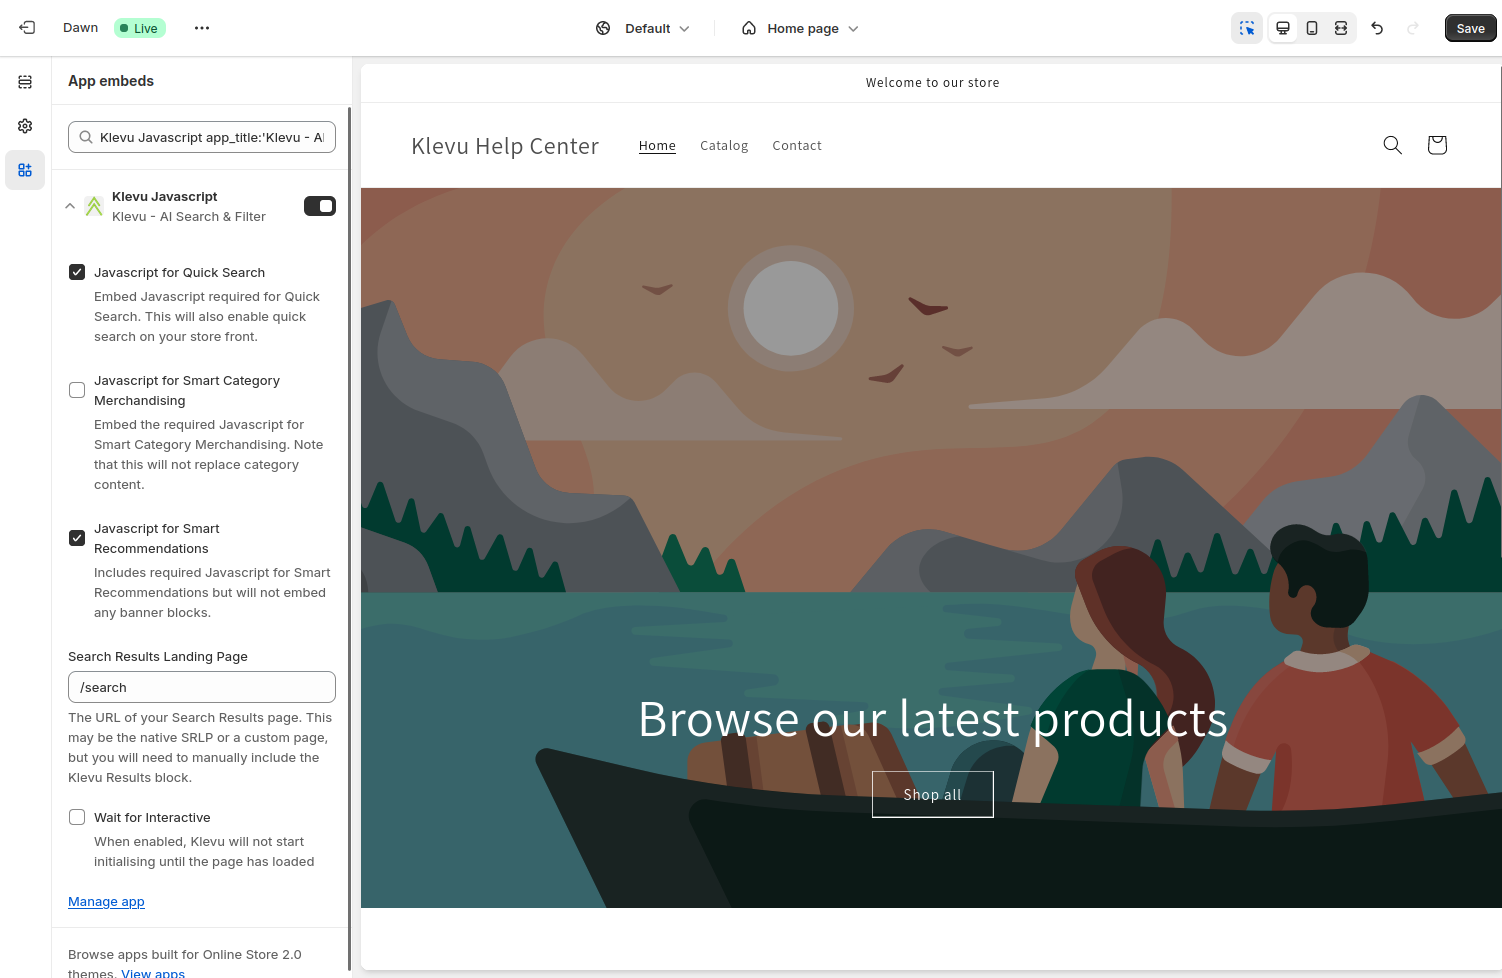Undo the last change
This screenshot has width=1502, height=978.
point(1377,28)
